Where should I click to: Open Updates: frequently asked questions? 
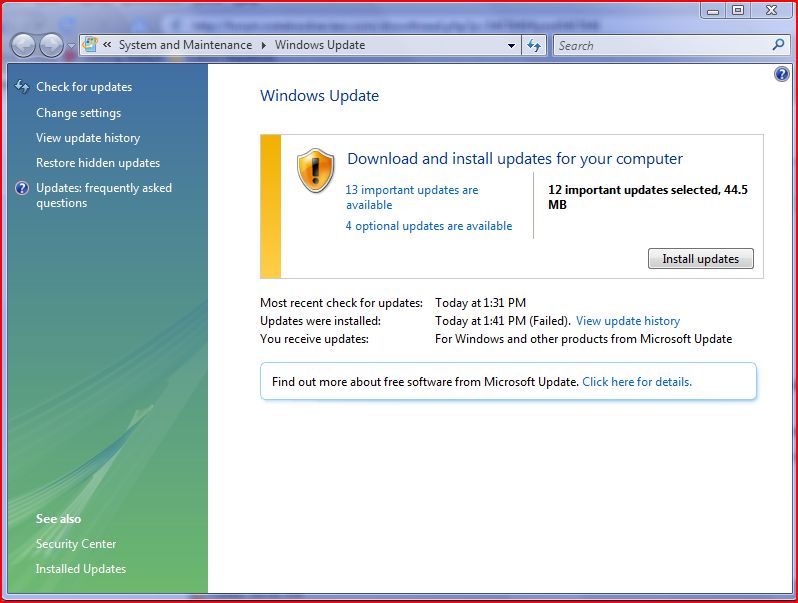(x=104, y=195)
